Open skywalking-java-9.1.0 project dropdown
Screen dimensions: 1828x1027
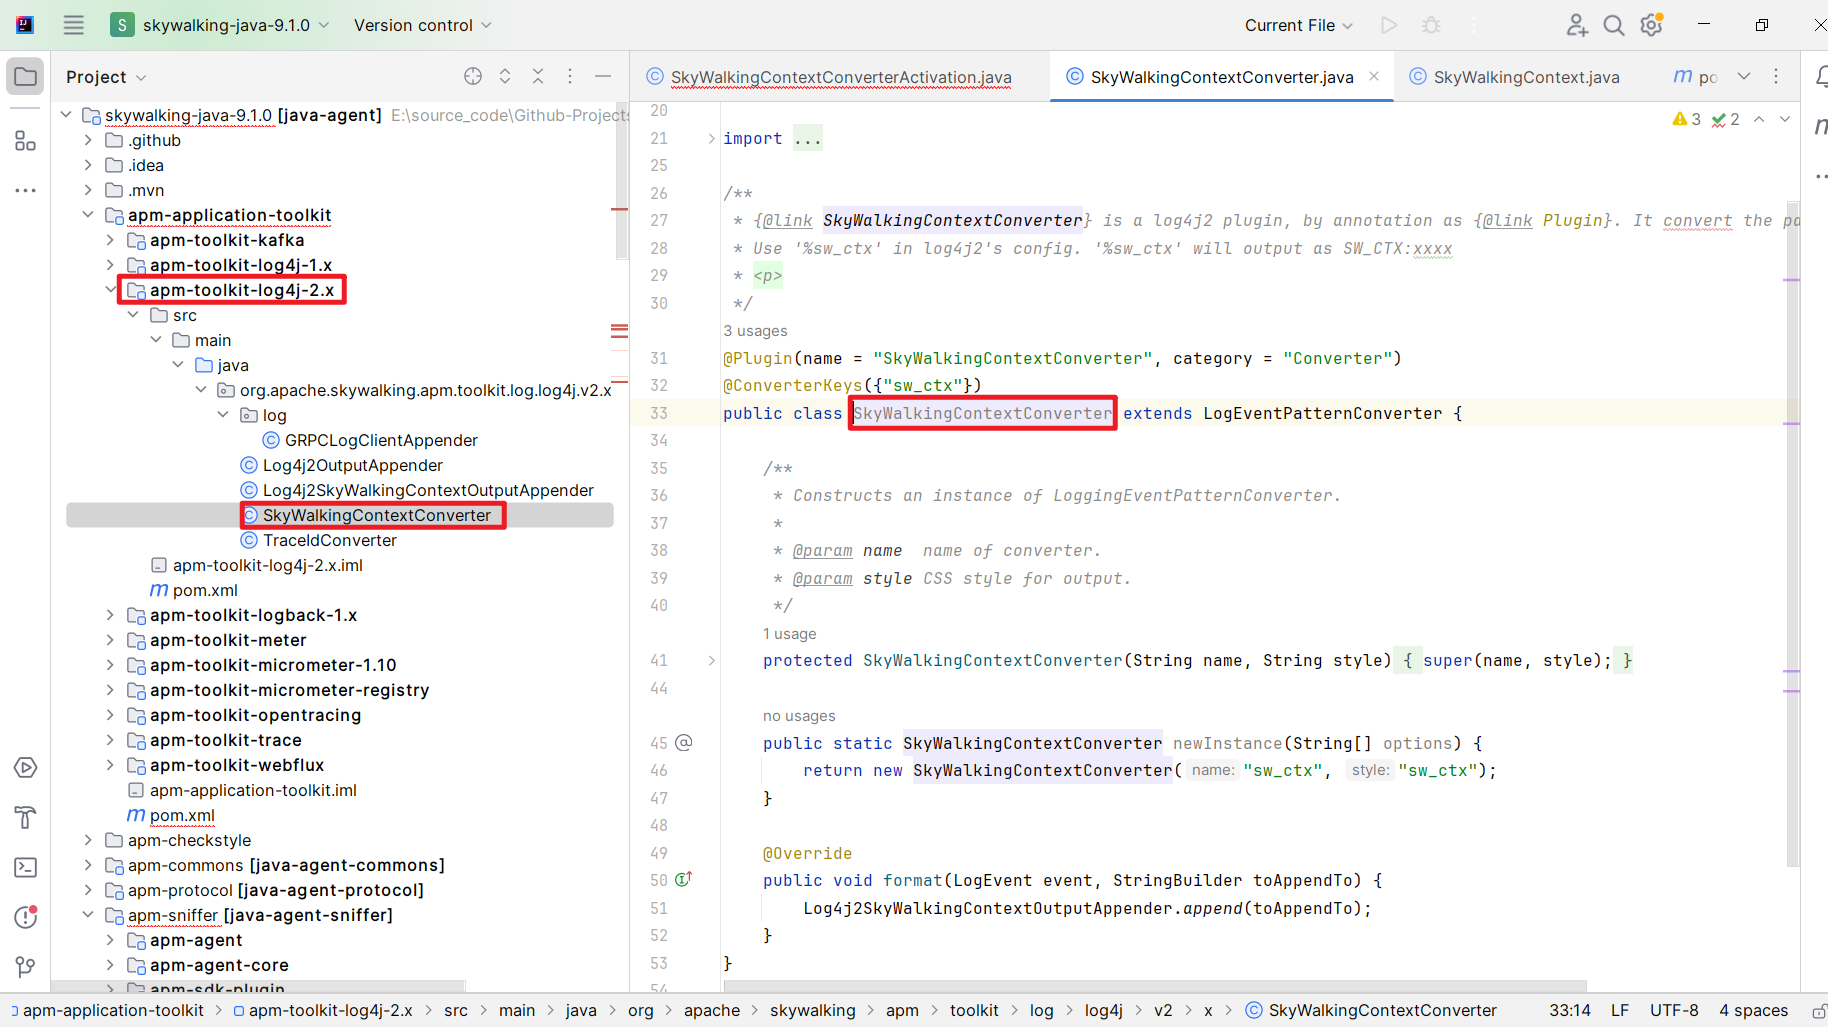[220, 25]
